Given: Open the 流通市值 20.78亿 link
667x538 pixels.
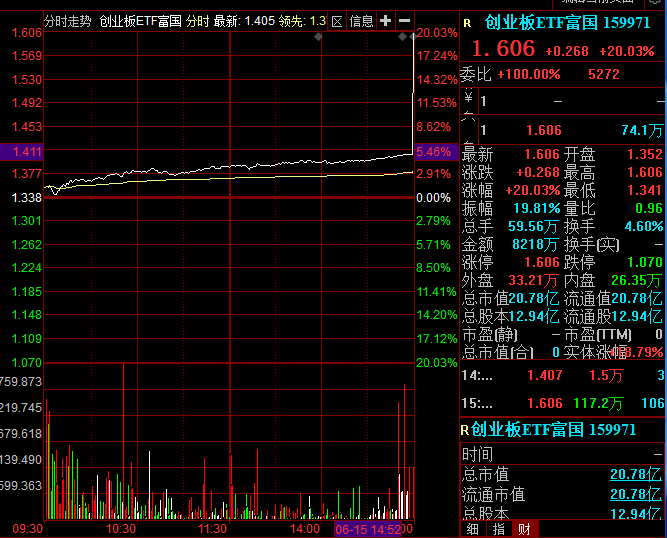Looking at the screenshot, I should point(636,494).
